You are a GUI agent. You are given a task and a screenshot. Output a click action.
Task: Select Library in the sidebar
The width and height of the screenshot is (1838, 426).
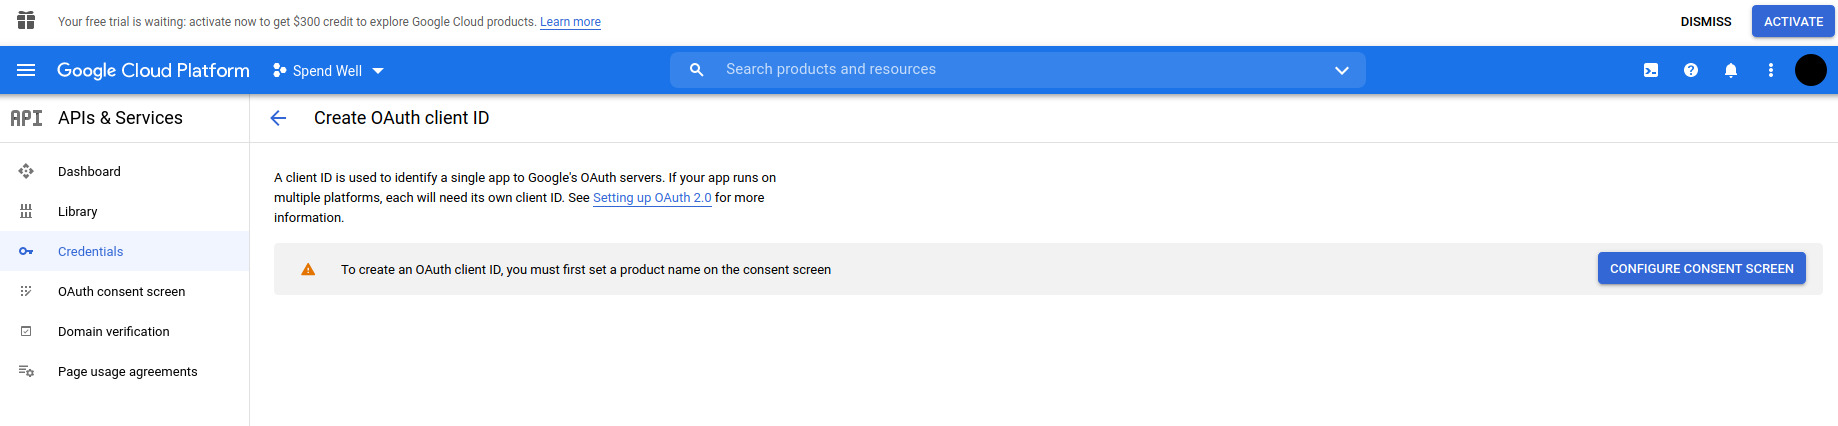(78, 212)
